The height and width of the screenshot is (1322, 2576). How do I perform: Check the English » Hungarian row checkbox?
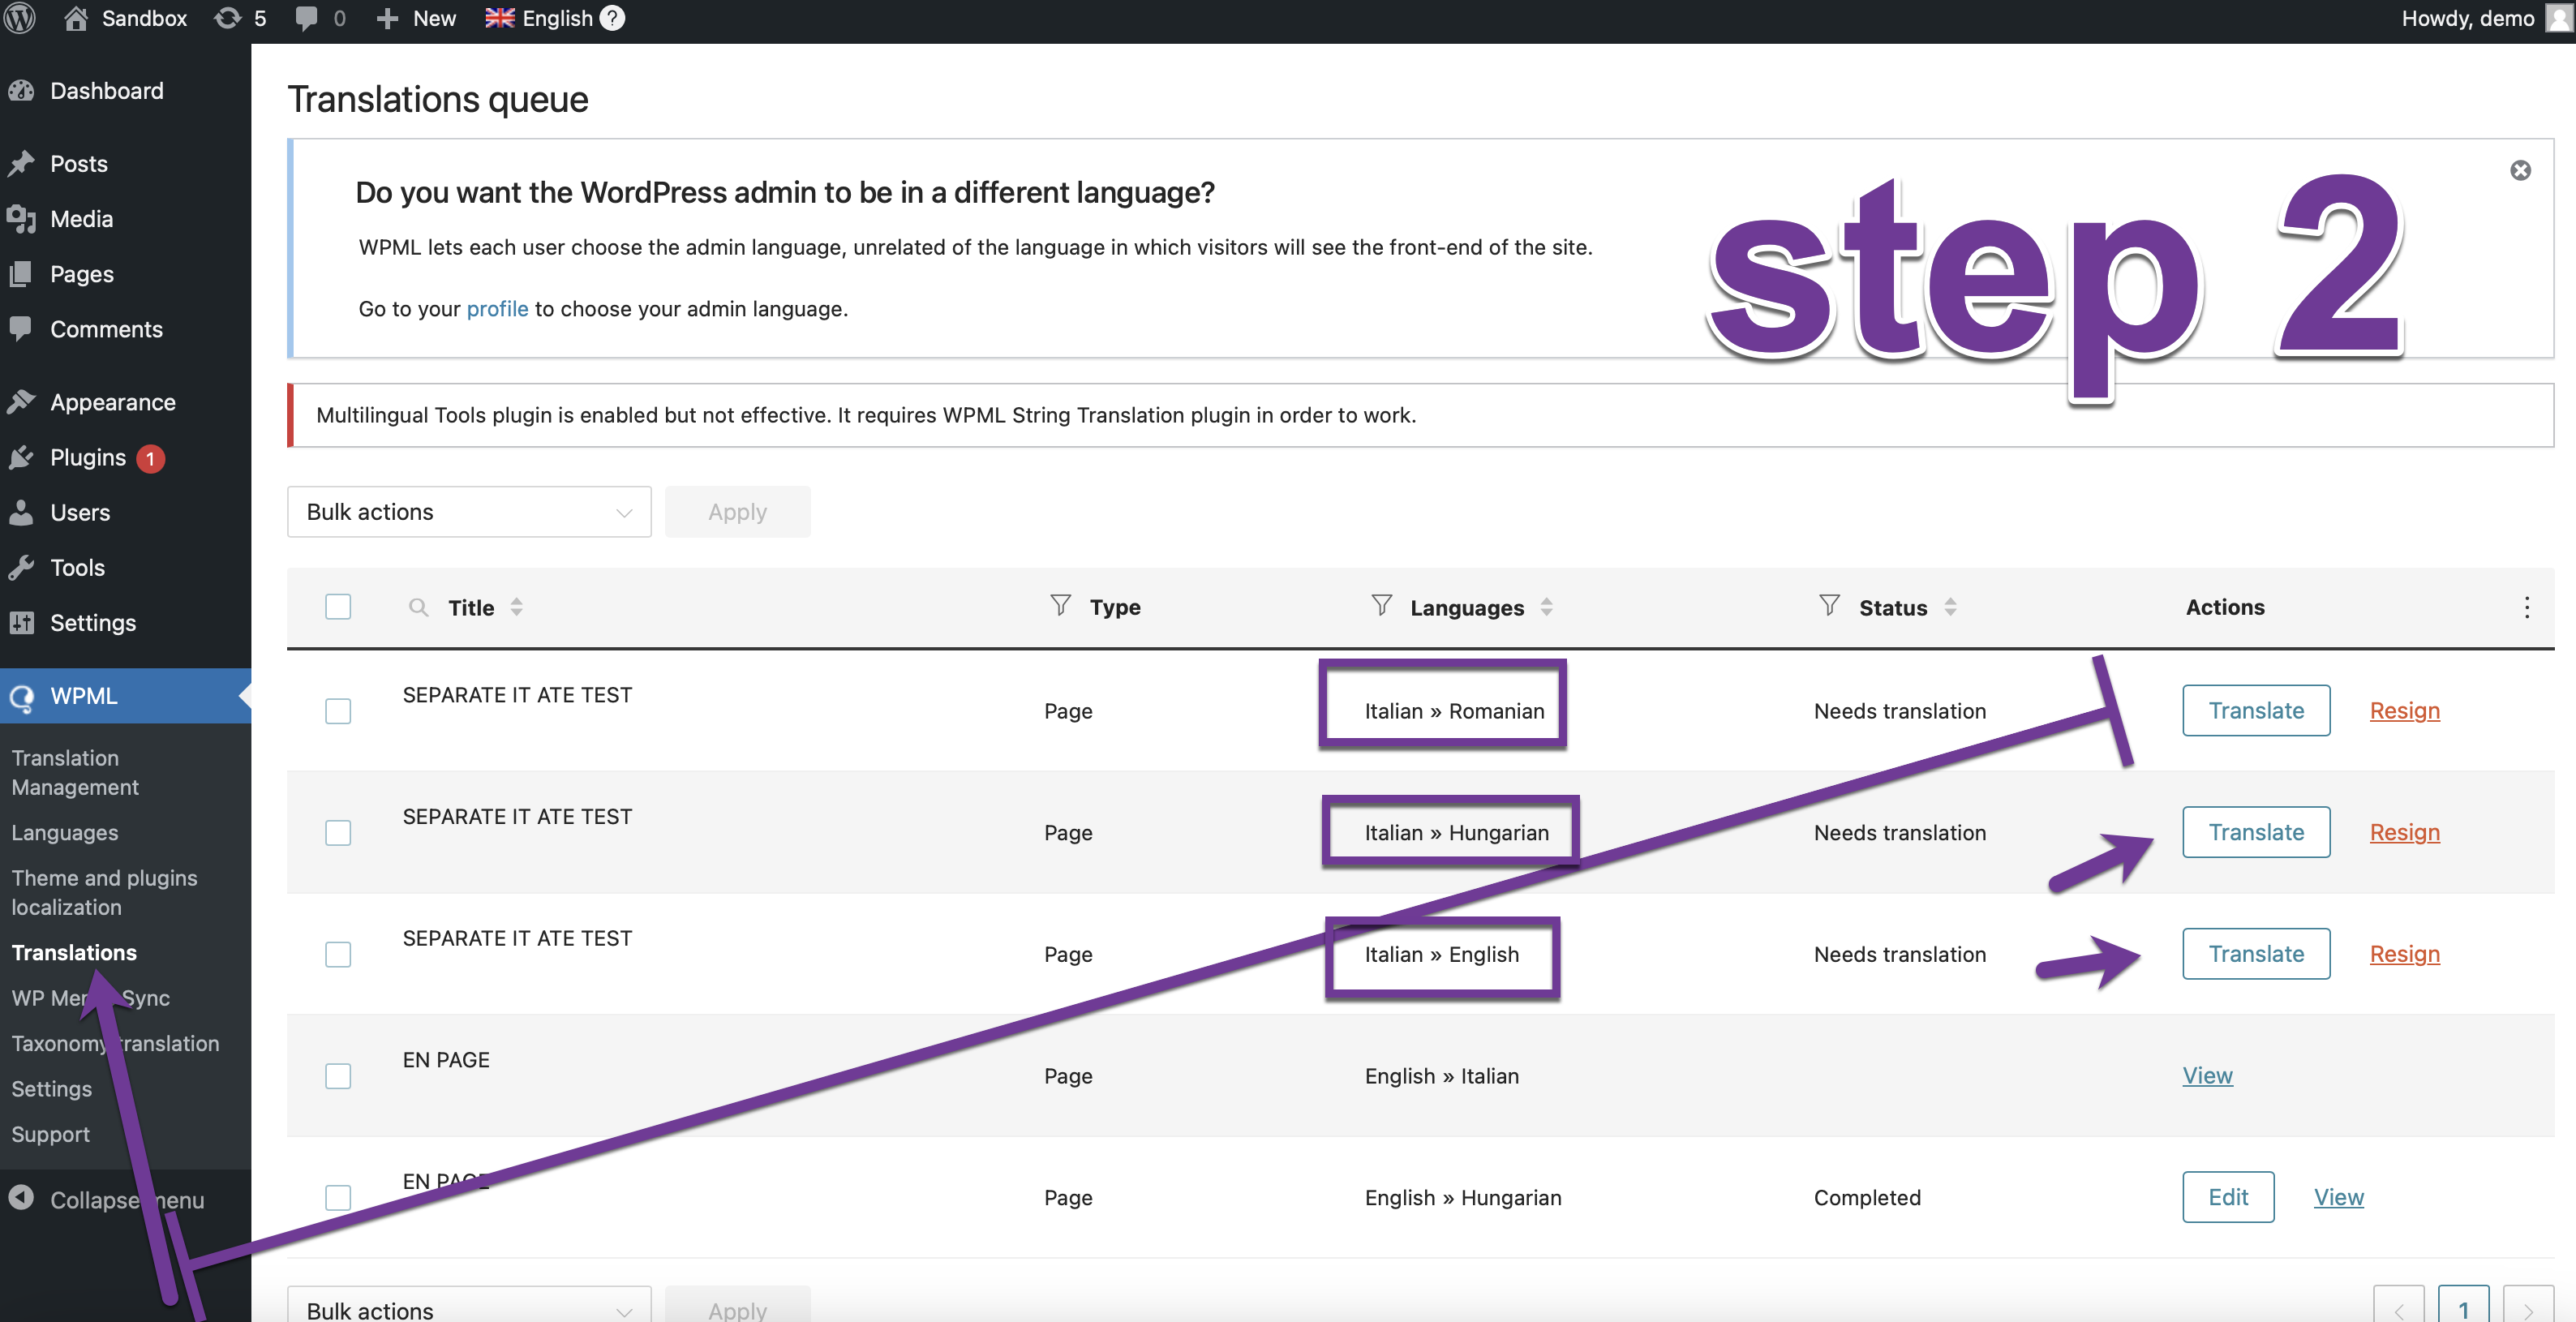[338, 1198]
